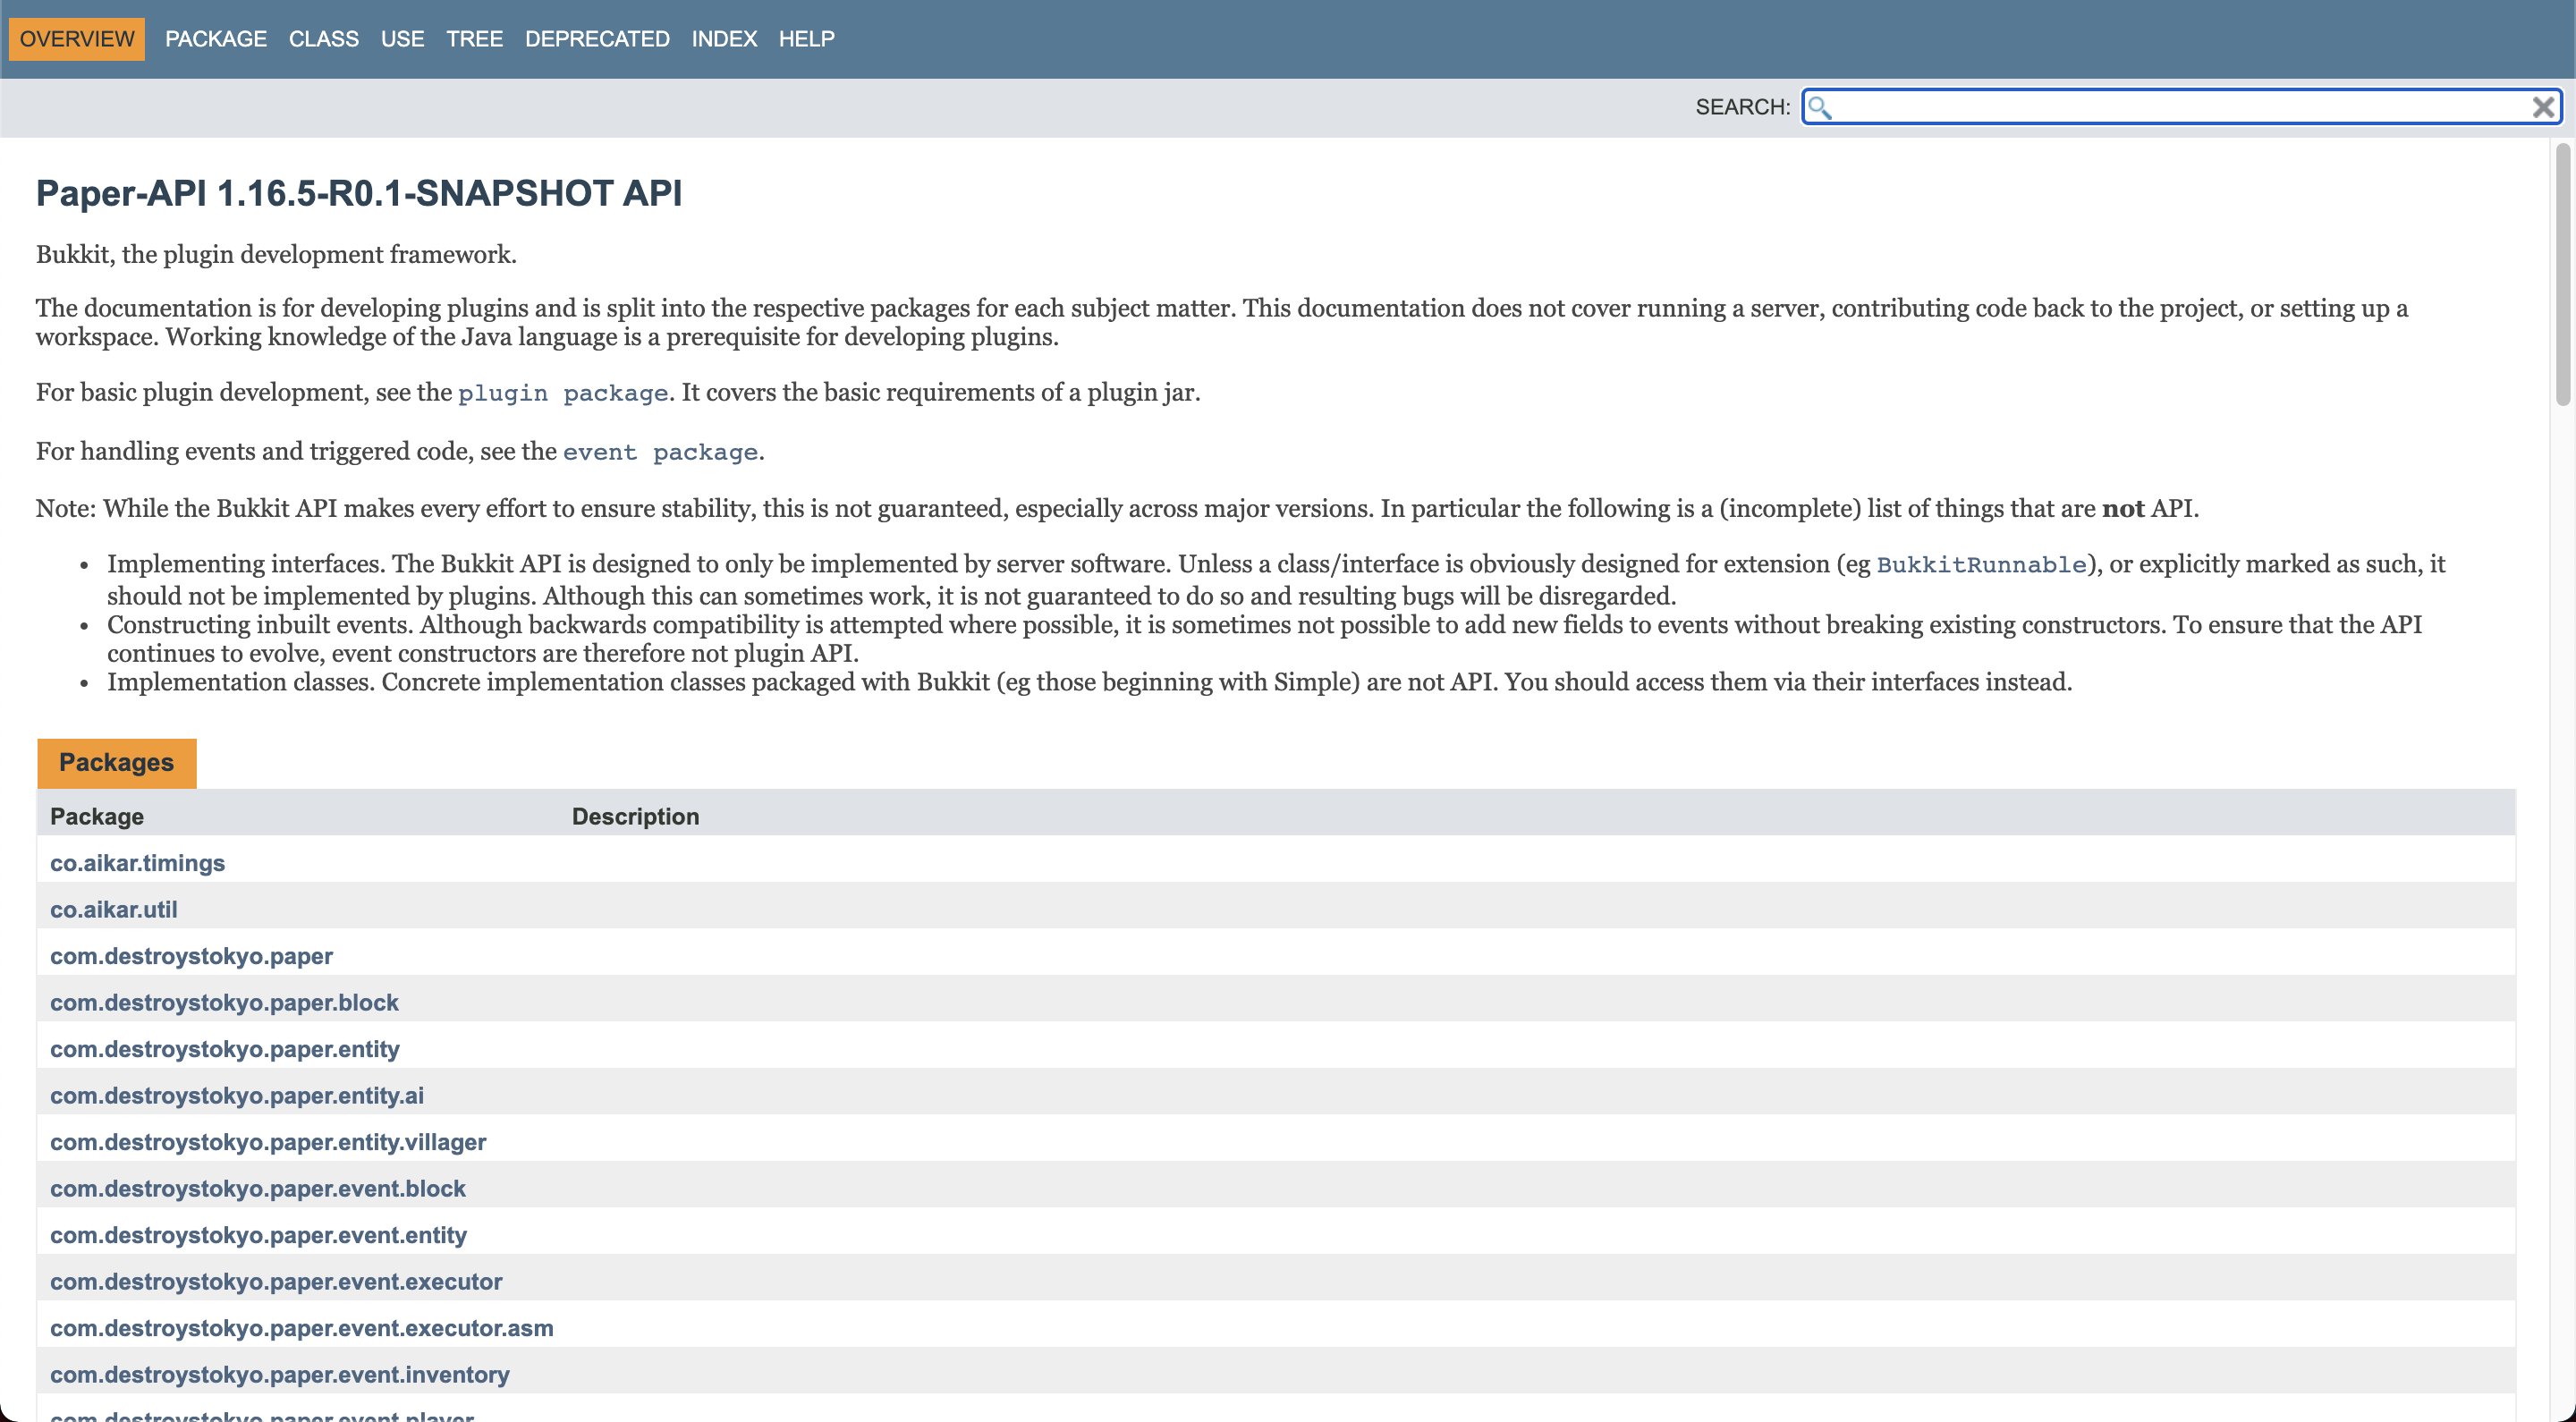The height and width of the screenshot is (1422, 2576).
Task: Click inside the search input box
Action: coord(2180,107)
